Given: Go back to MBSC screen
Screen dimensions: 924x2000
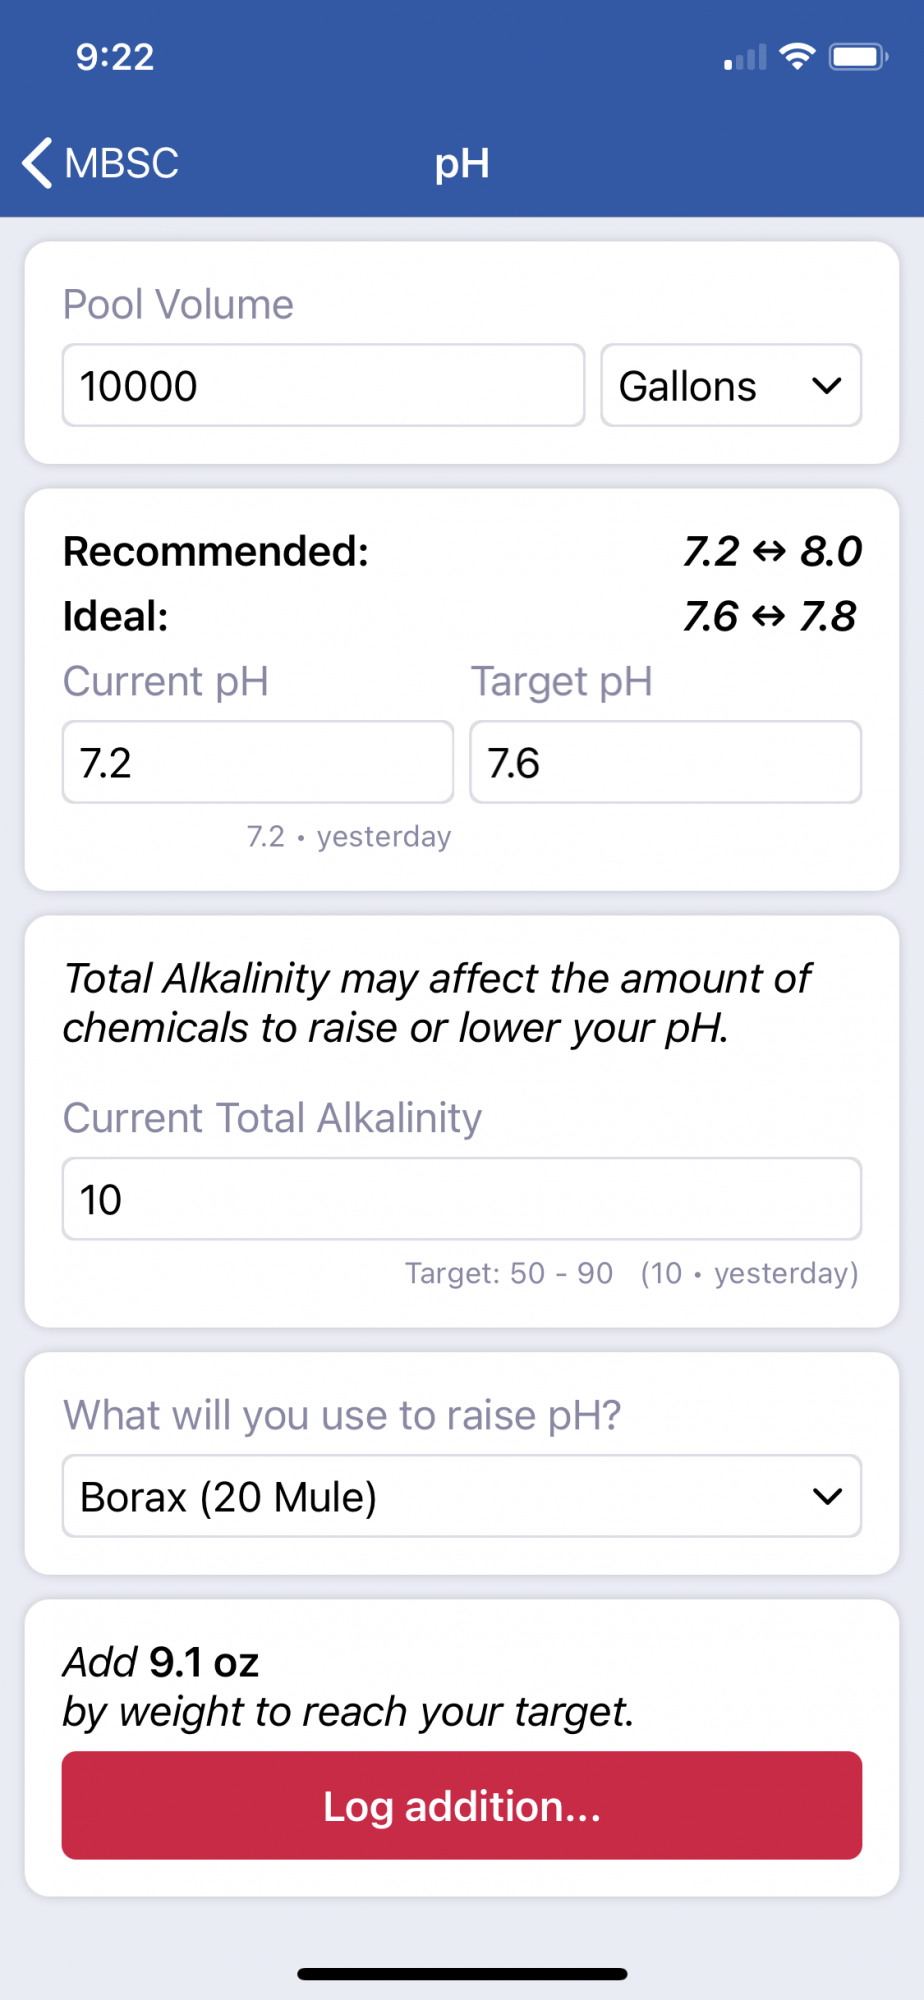Looking at the screenshot, I should (x=101, y=163).
